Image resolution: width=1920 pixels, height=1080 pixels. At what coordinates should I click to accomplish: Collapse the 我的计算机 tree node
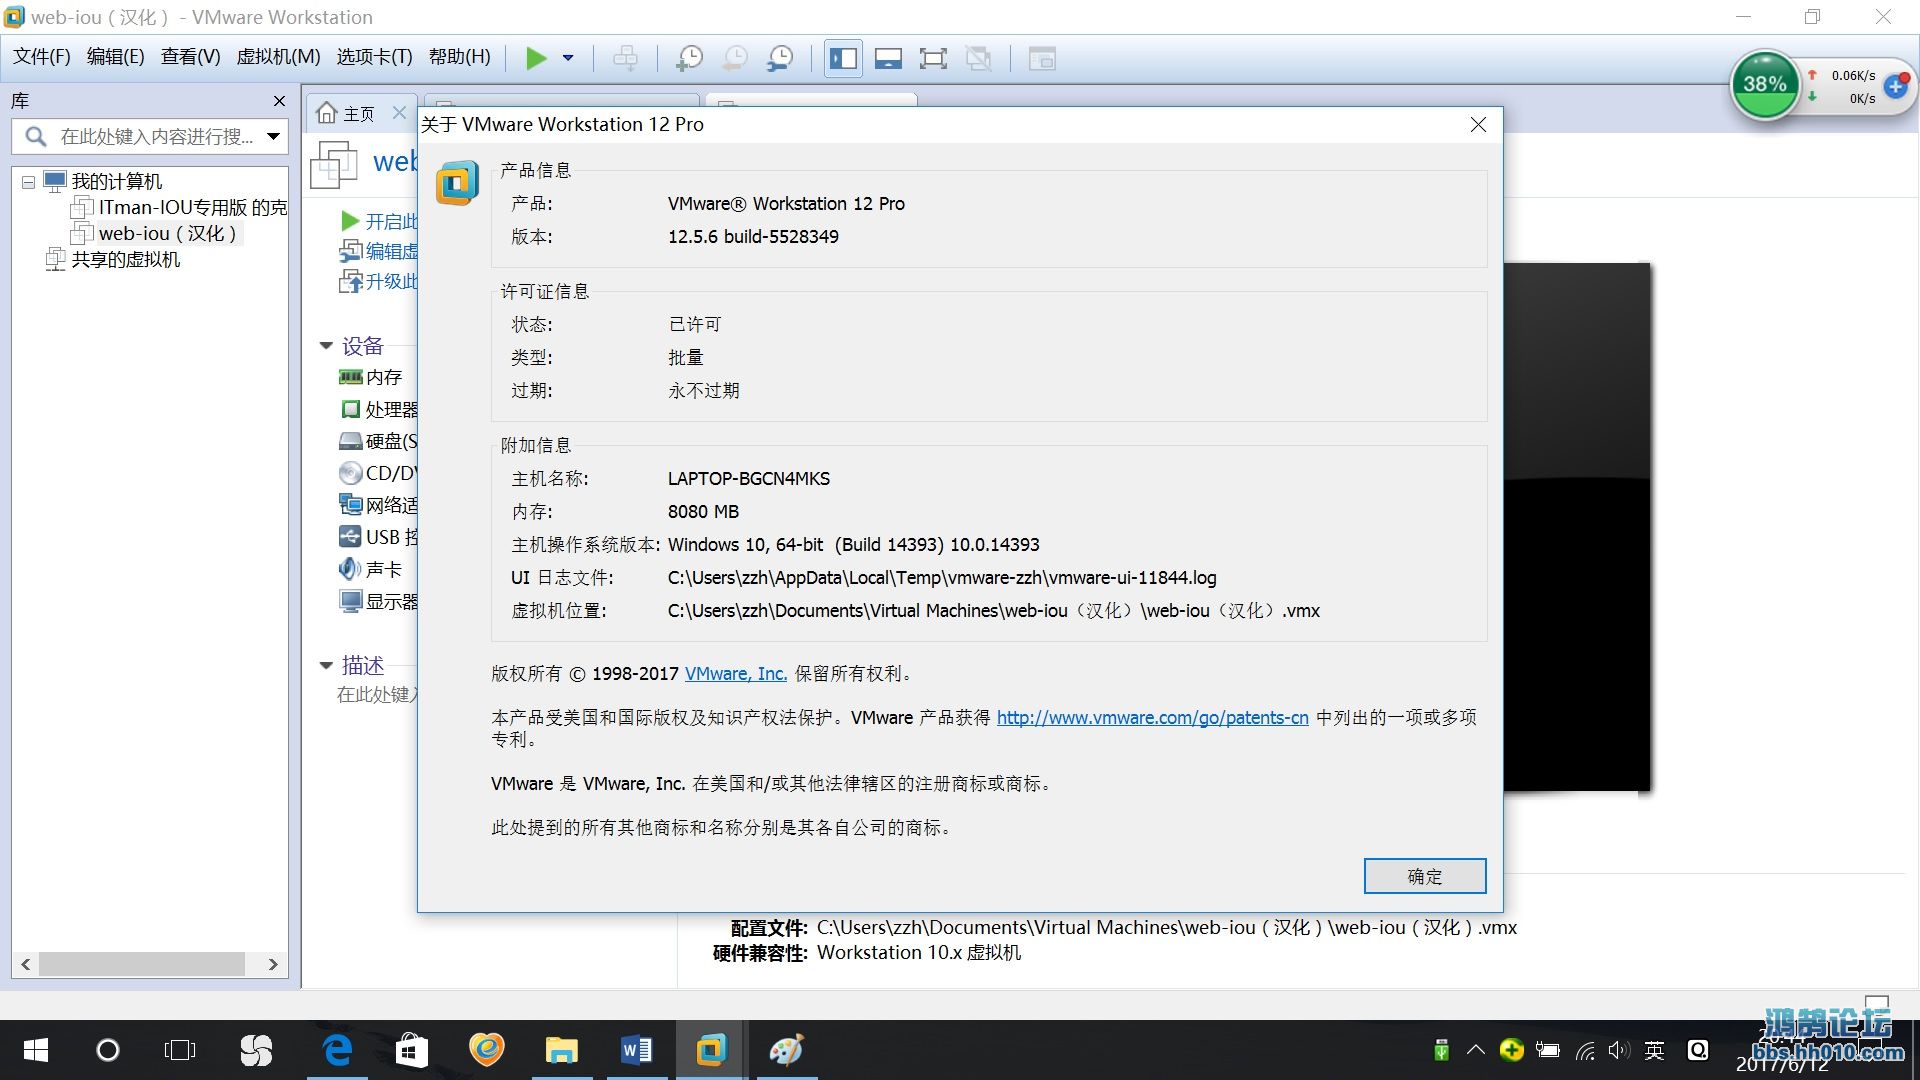tap(28, 182)
